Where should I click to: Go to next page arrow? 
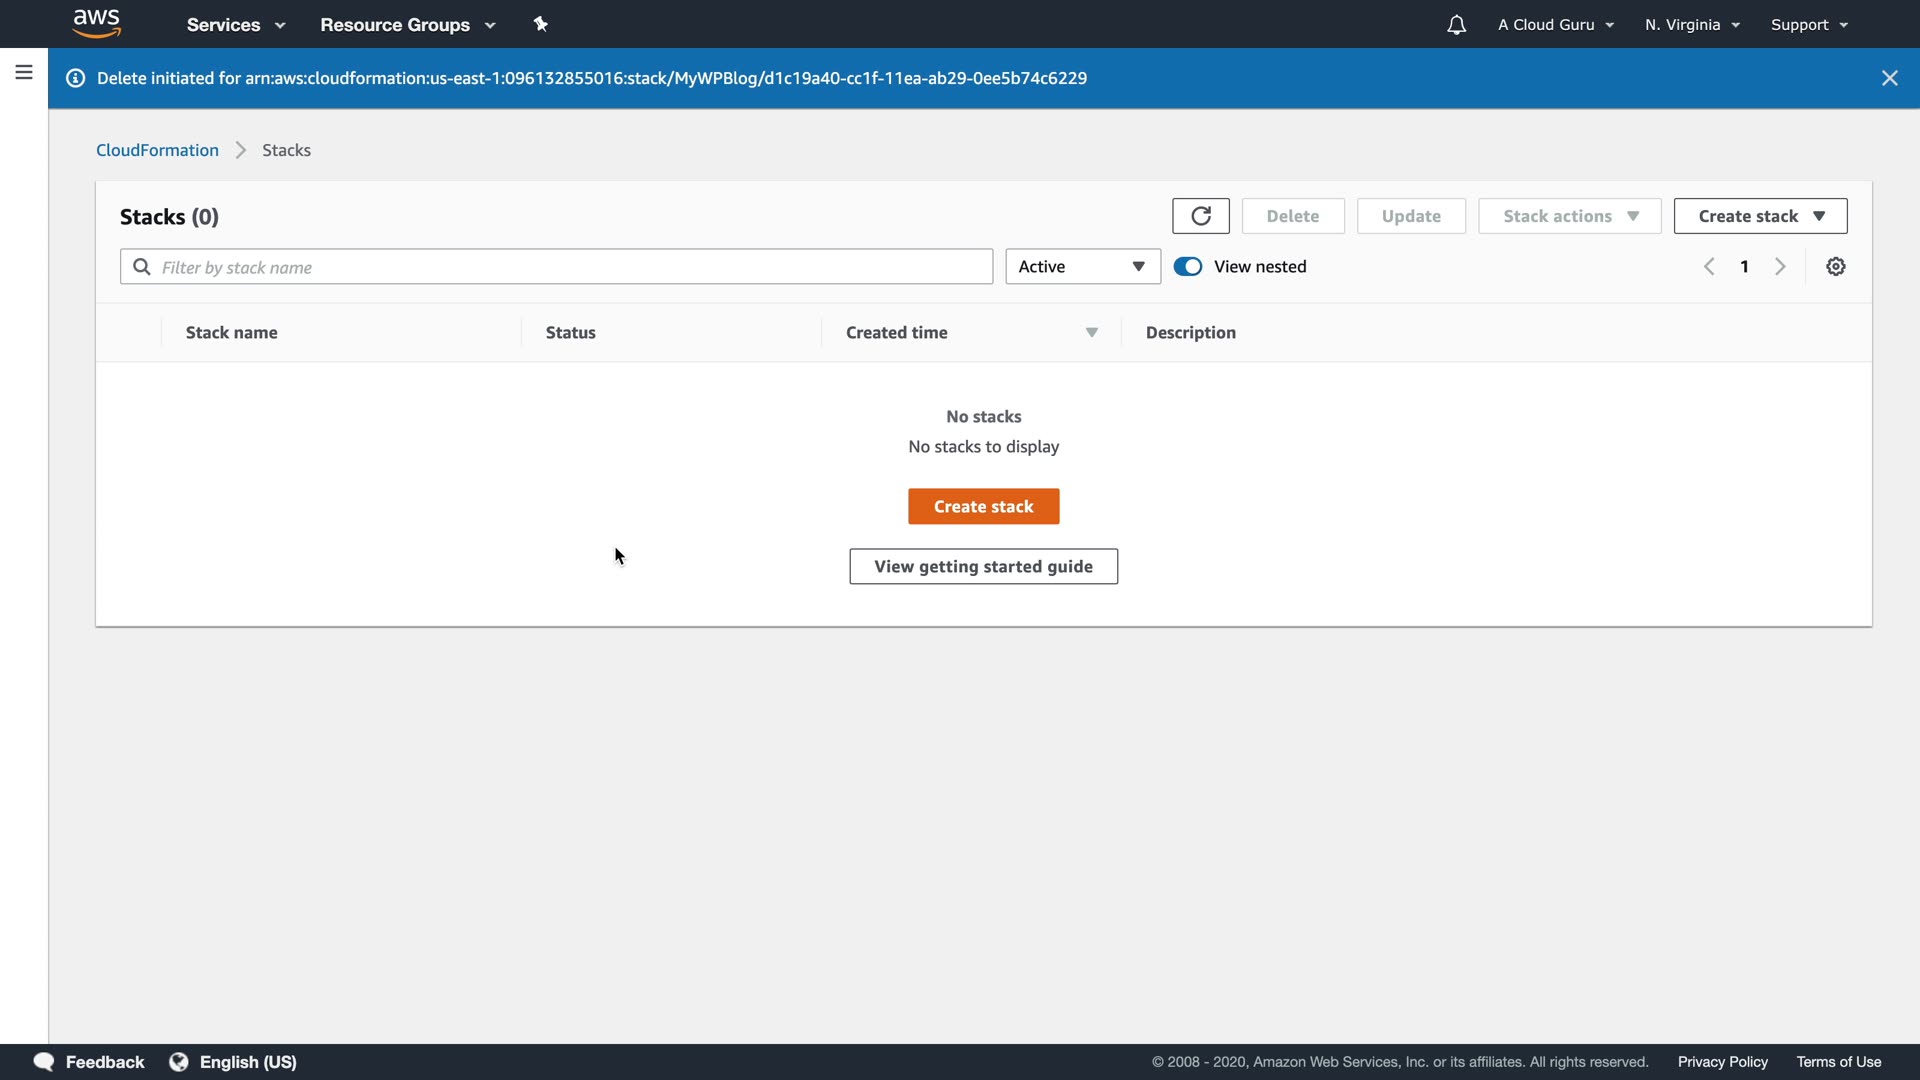[x=1780, y=267]
